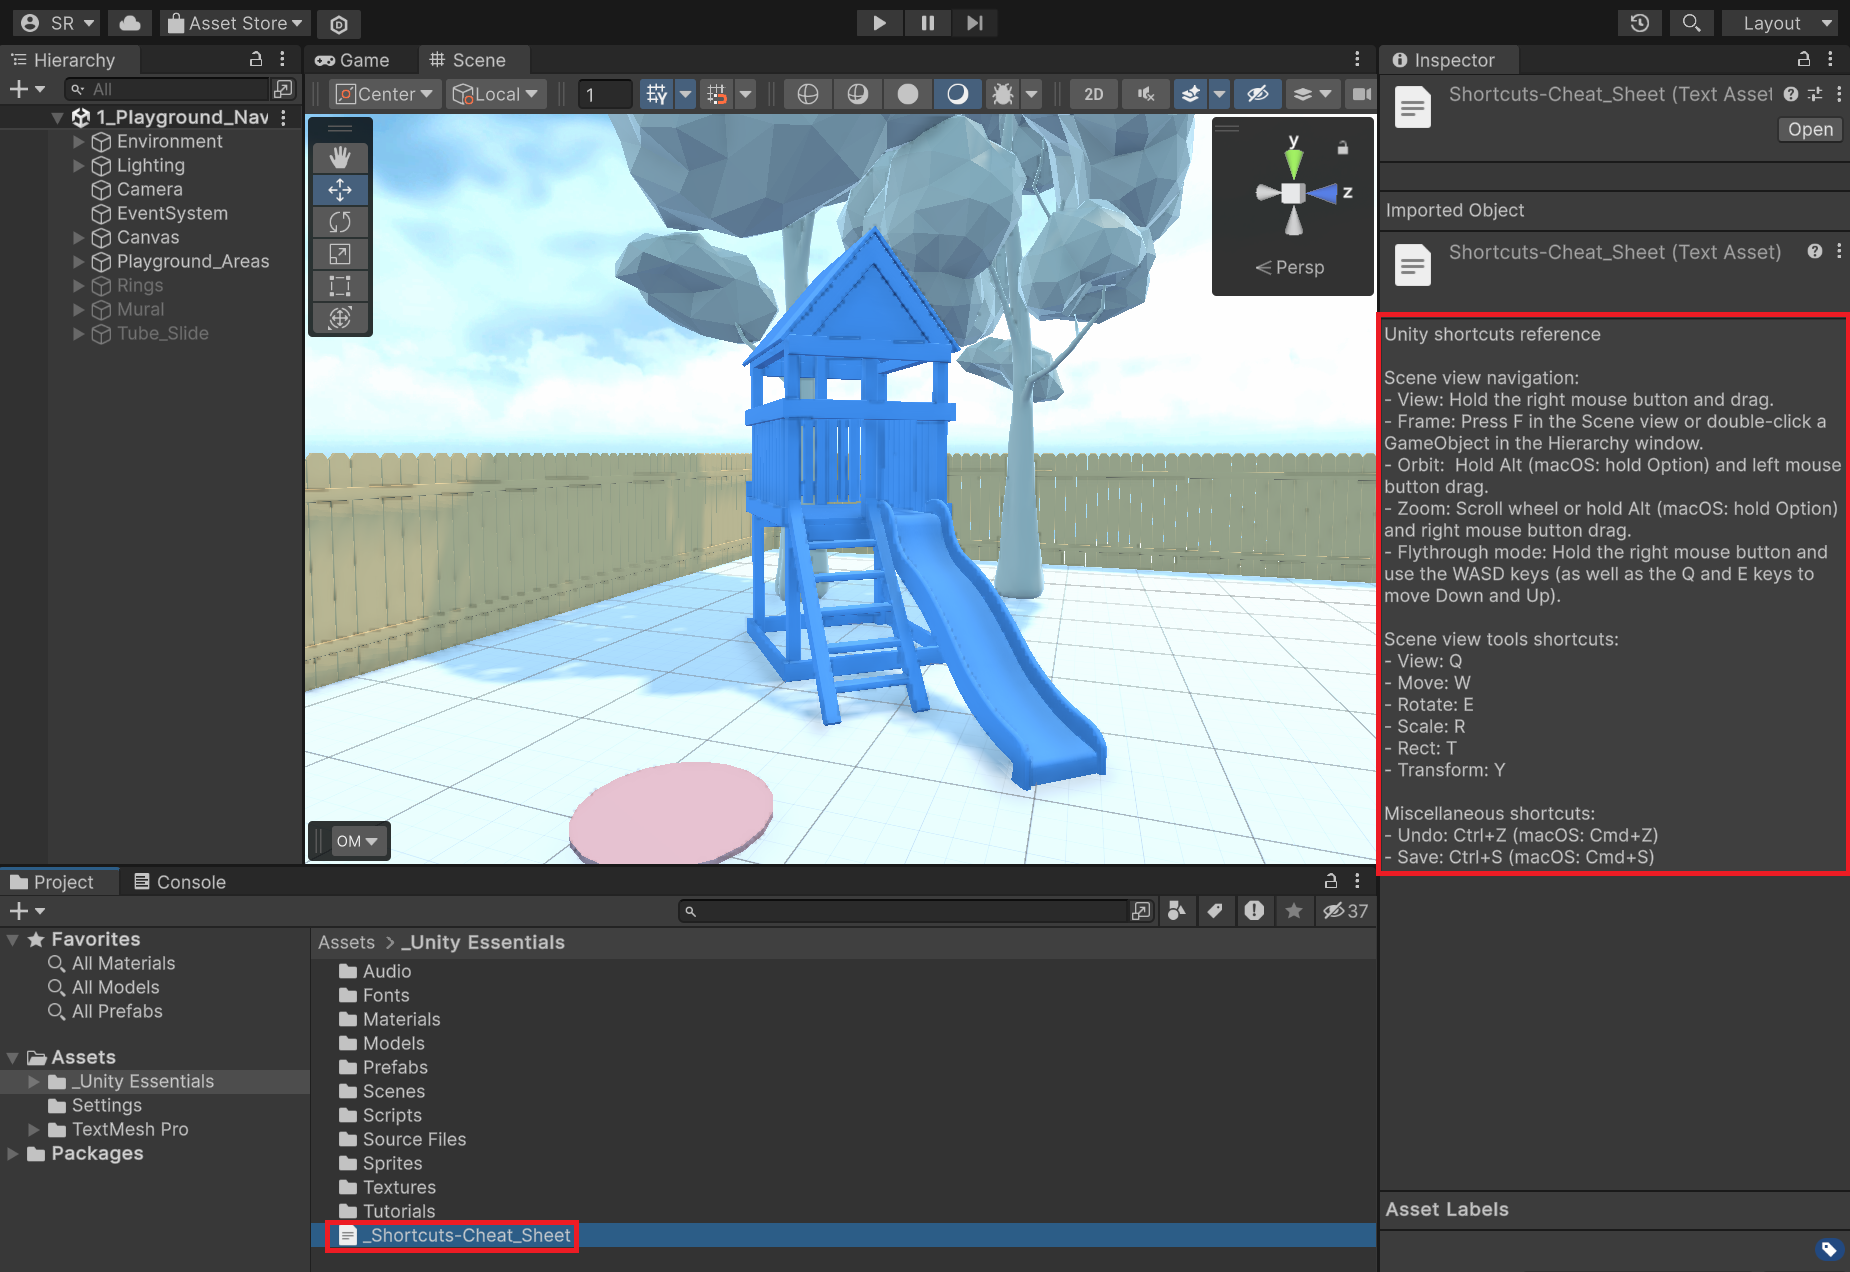Click the Asset Labels tag icon
The height and width of the screenshot is (1272, 1850).
1828,1249
